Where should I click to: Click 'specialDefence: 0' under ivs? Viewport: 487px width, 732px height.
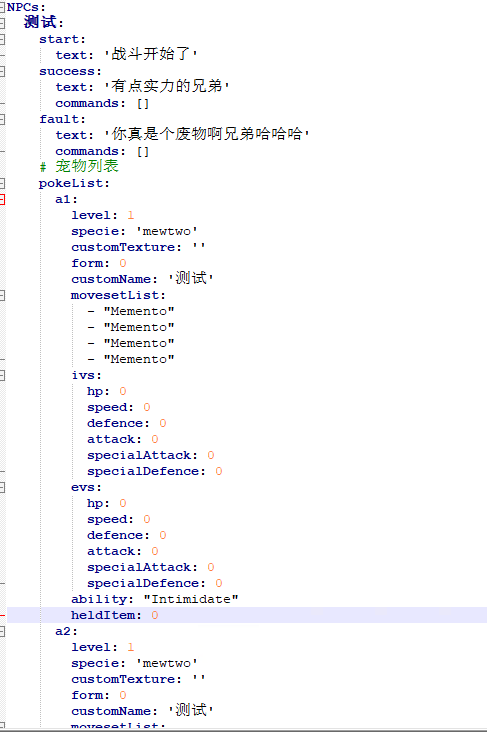155,472
